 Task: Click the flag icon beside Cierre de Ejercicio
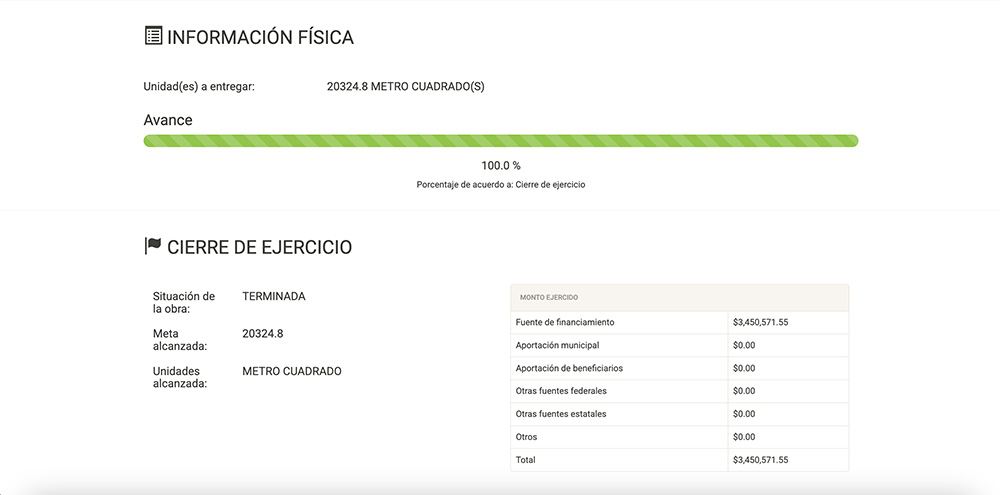pyautogui.click(x=153, y=246)
